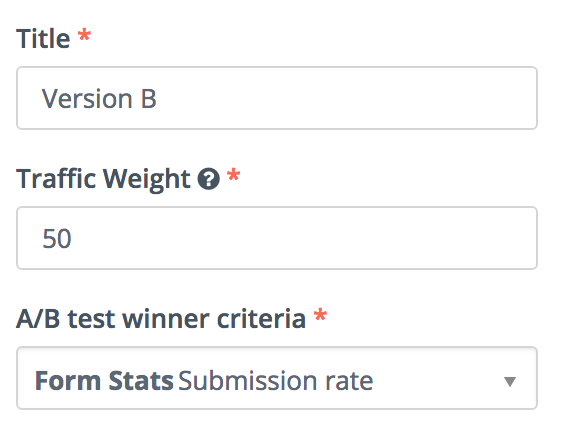The width and height of the screenshot is (570, 448).
Task: Click the 'Title' field label
Action: tap(43, 39)
